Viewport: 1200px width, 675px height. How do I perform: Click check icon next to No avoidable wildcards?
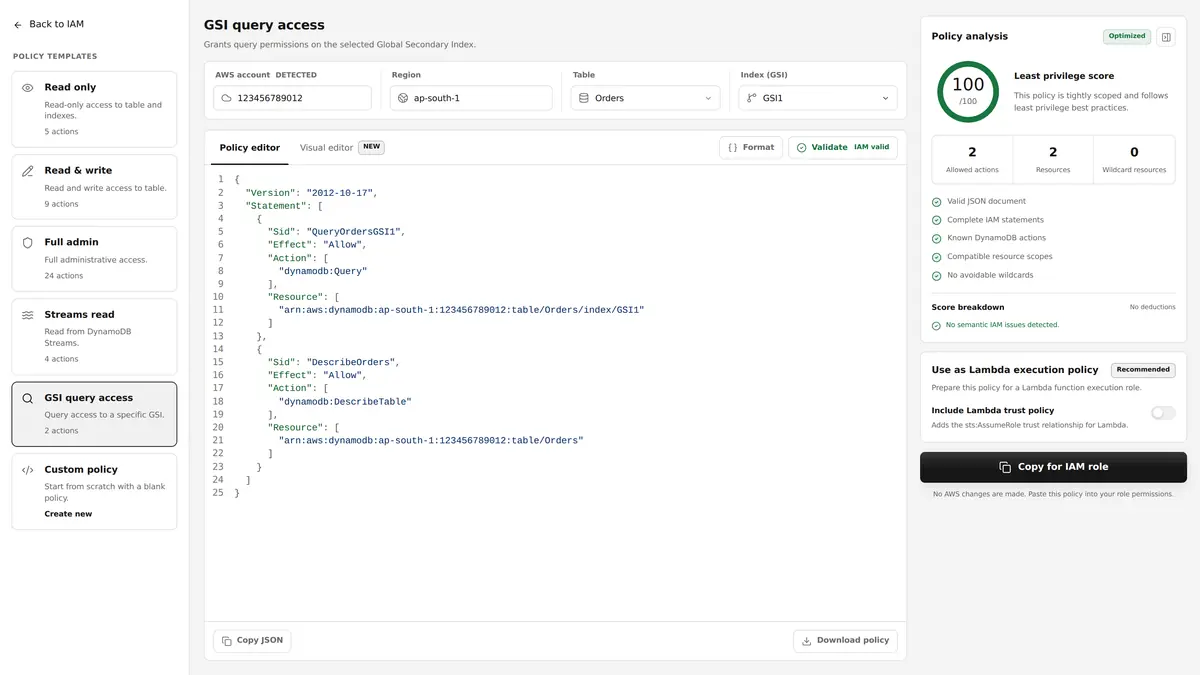[937, 276]
